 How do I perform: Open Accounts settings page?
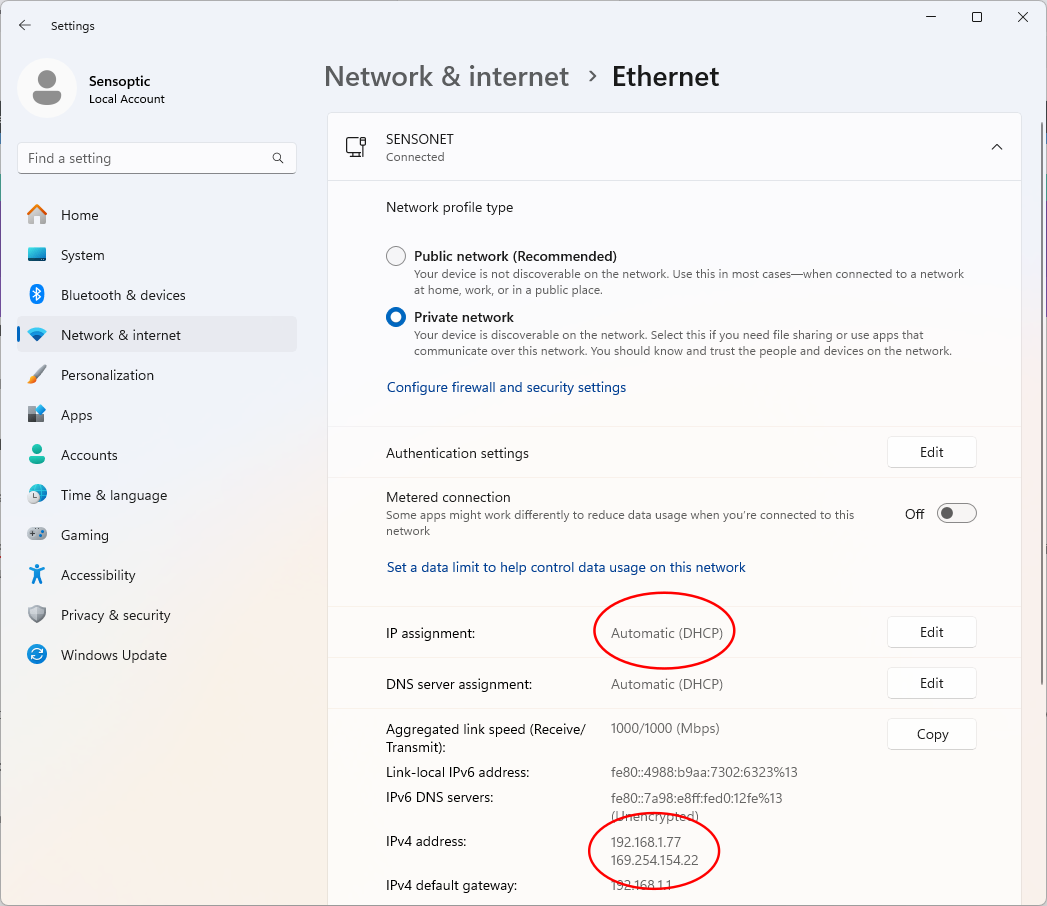point(157,455)
